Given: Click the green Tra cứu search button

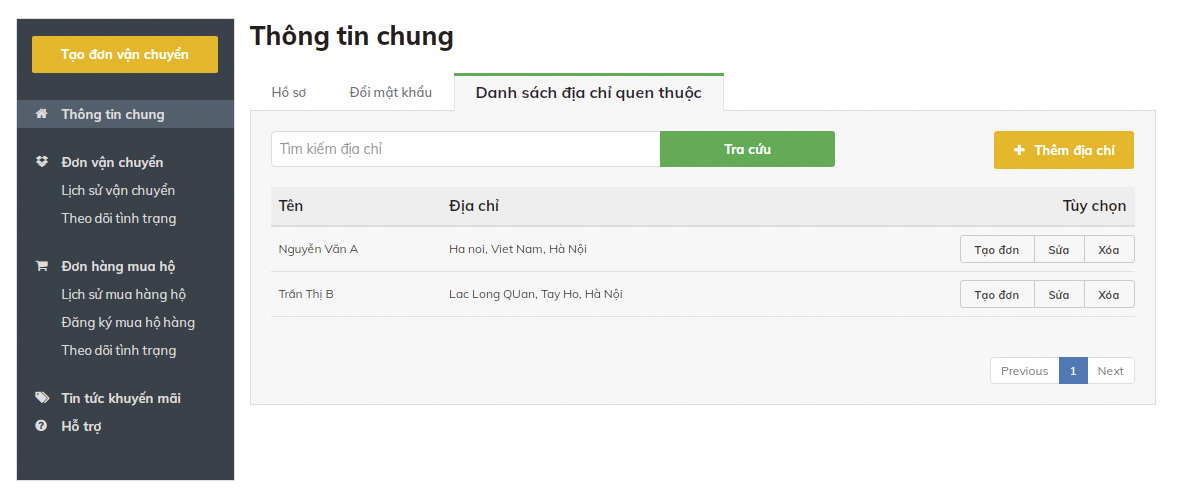Looking at the screenshot, I should [x=747, y=149].
